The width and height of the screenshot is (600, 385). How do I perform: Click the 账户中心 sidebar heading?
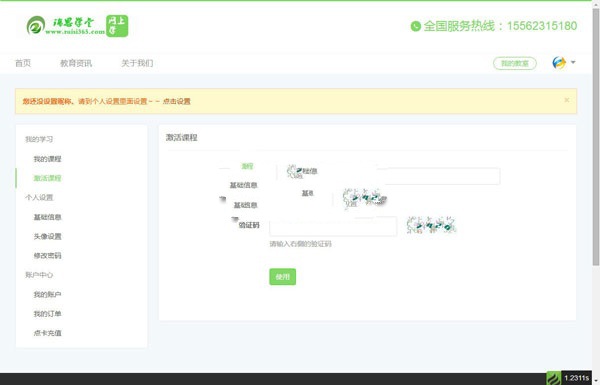(x=39, y=275)
